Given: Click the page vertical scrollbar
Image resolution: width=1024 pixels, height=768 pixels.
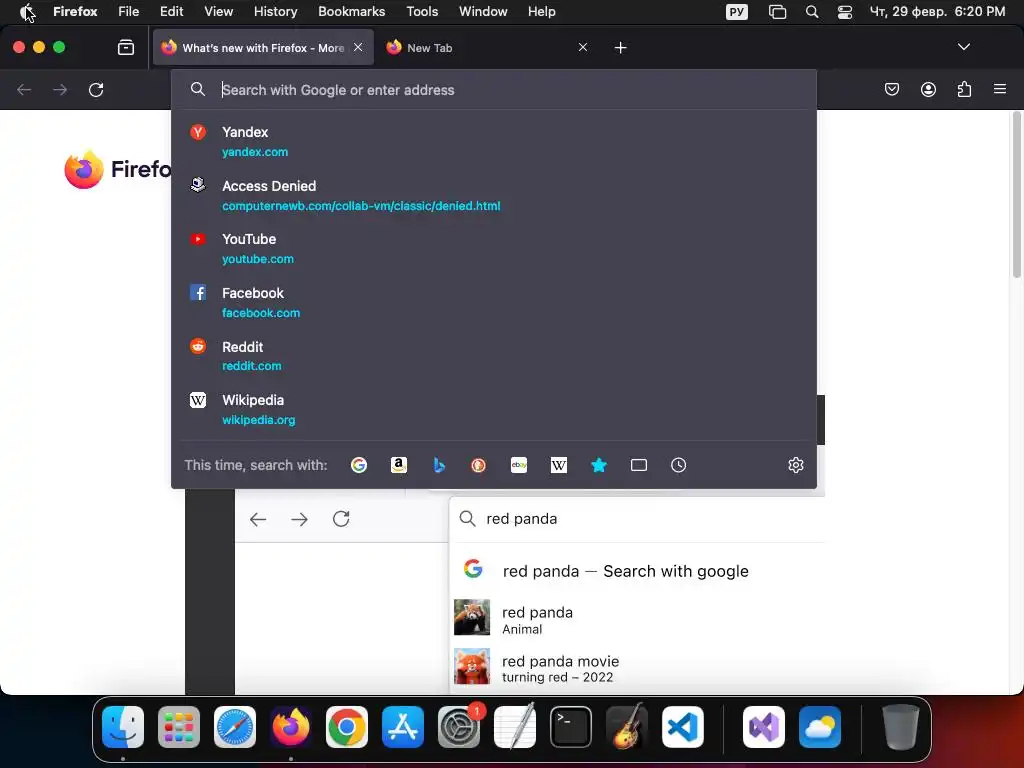Looking at the screenshot, I should click(x=1016, y=196).
